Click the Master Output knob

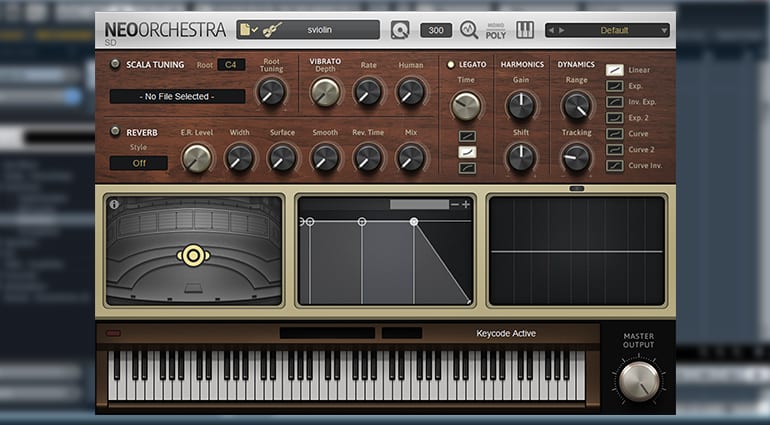[639, 381]
